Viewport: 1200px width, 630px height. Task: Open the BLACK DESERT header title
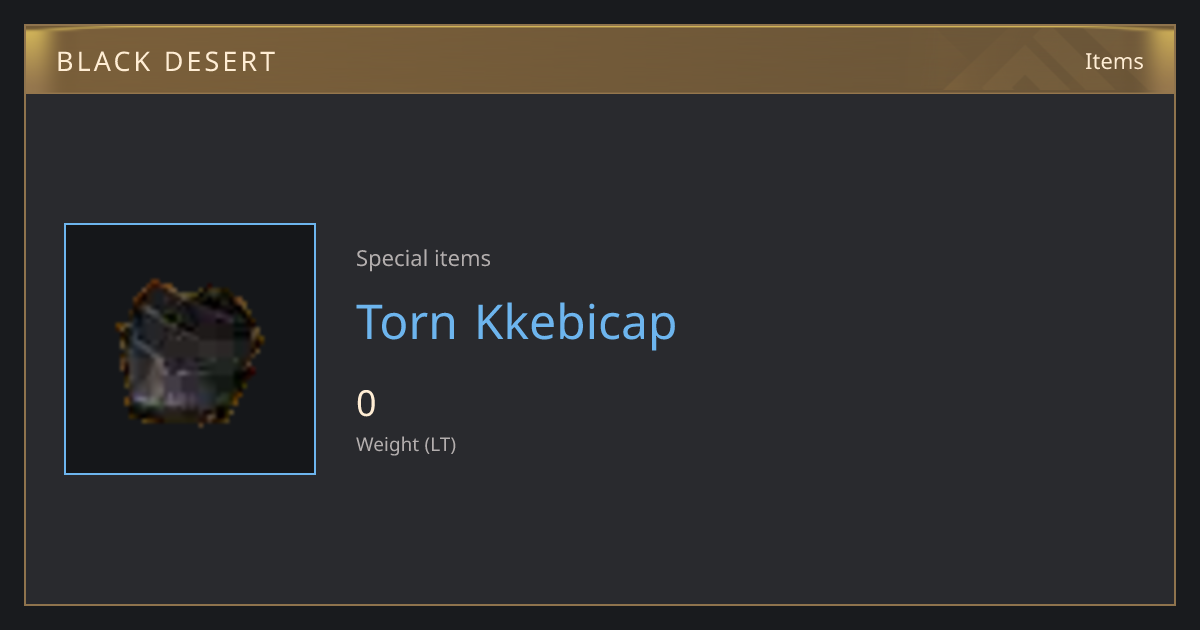(x=166, y=62)
